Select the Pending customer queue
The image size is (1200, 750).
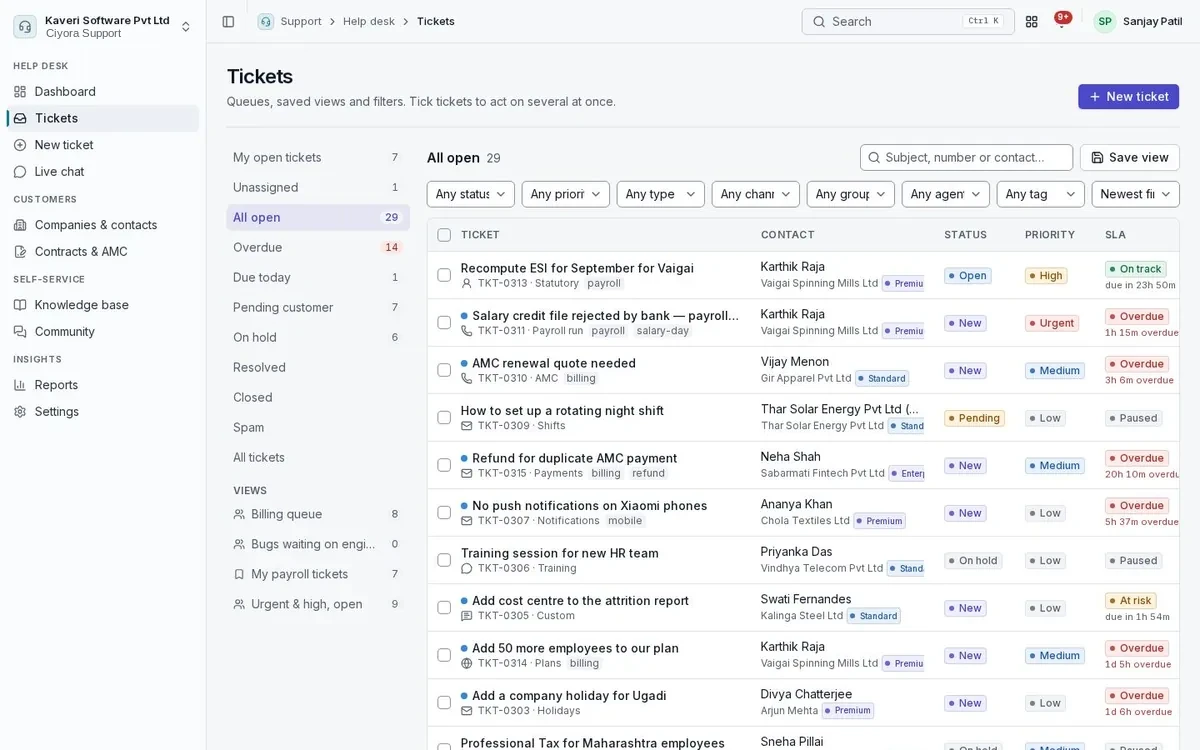318,307
